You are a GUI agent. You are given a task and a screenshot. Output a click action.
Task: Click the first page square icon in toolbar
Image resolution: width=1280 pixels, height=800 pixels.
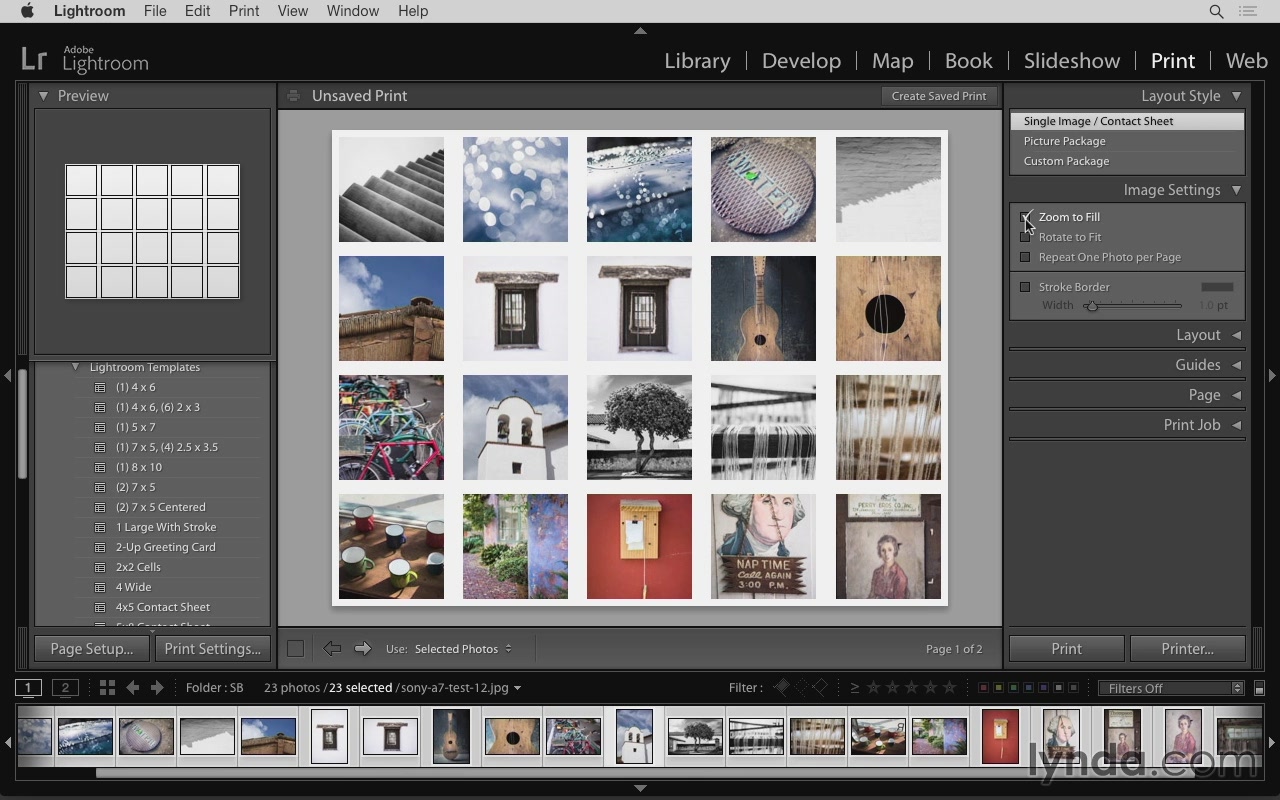[295, 649]
